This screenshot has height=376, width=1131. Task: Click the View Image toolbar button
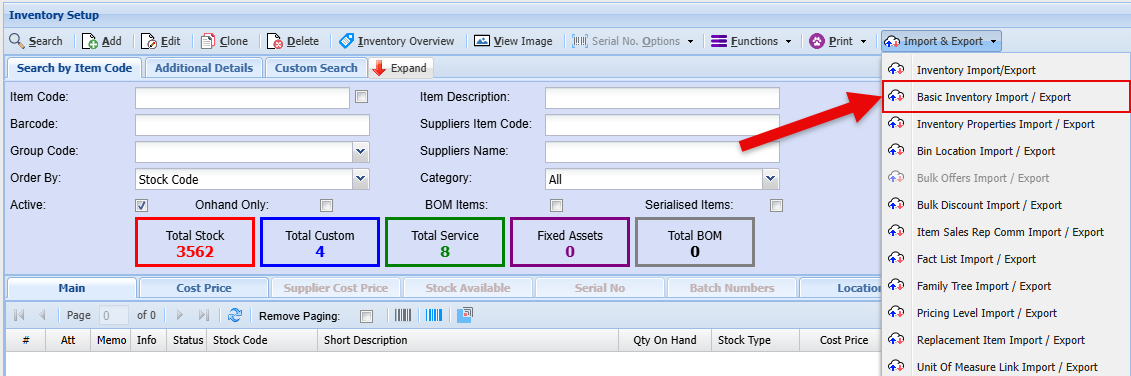click(514, 41)
